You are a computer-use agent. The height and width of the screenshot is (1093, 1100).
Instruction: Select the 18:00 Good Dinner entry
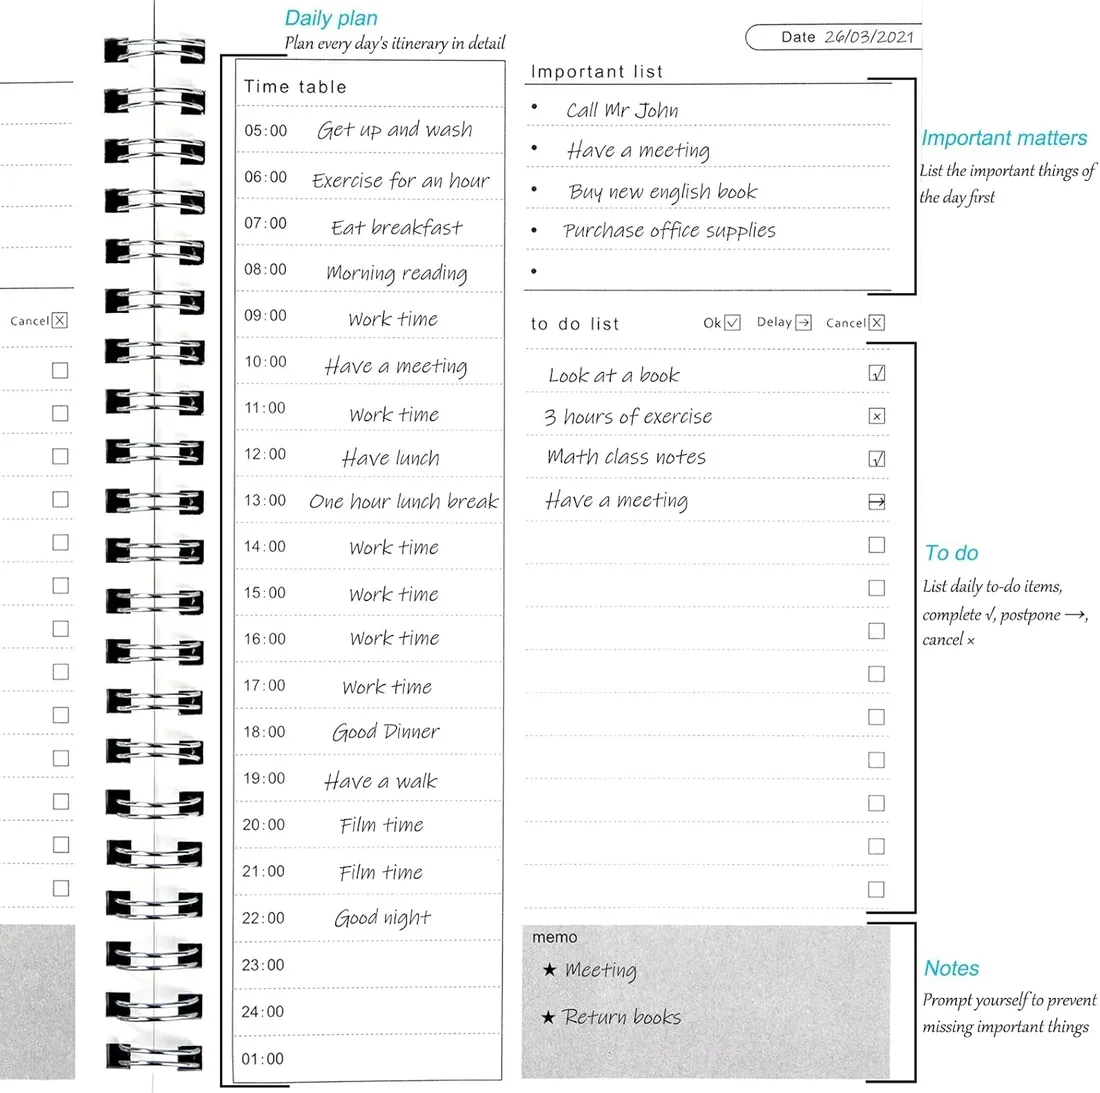click(x=385, y=732)
